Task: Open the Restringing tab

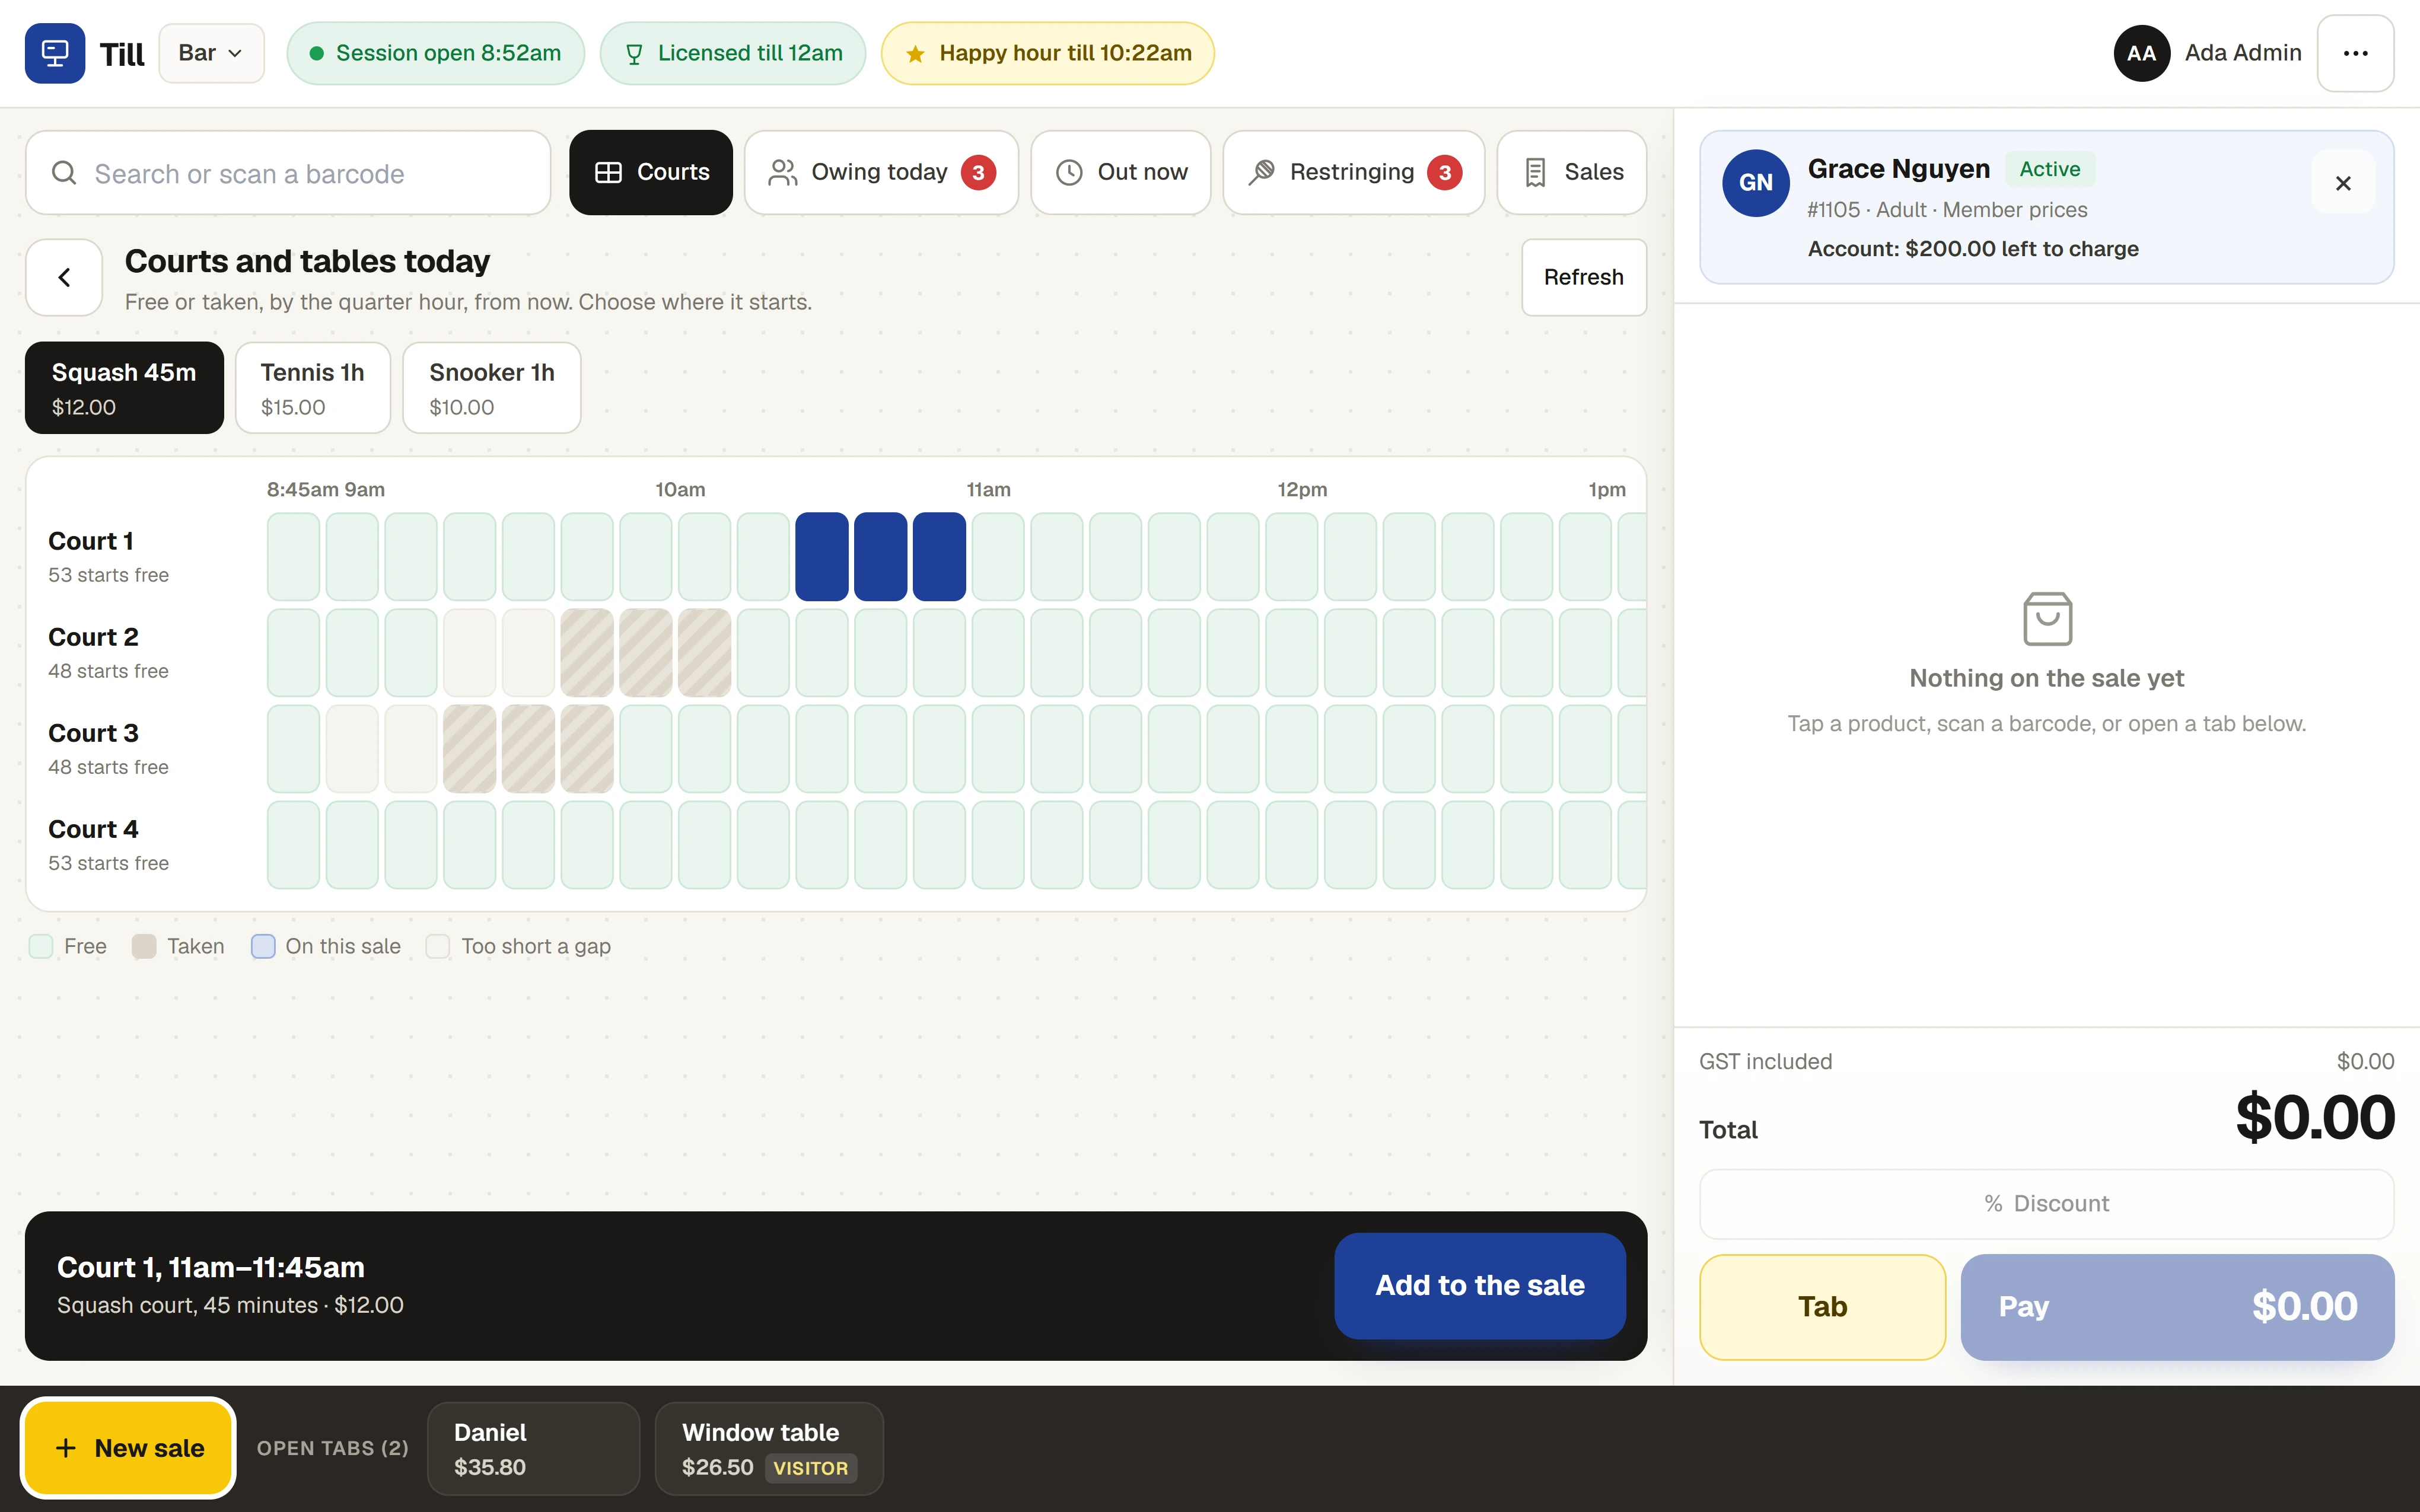Action: tap(1353, 172)
